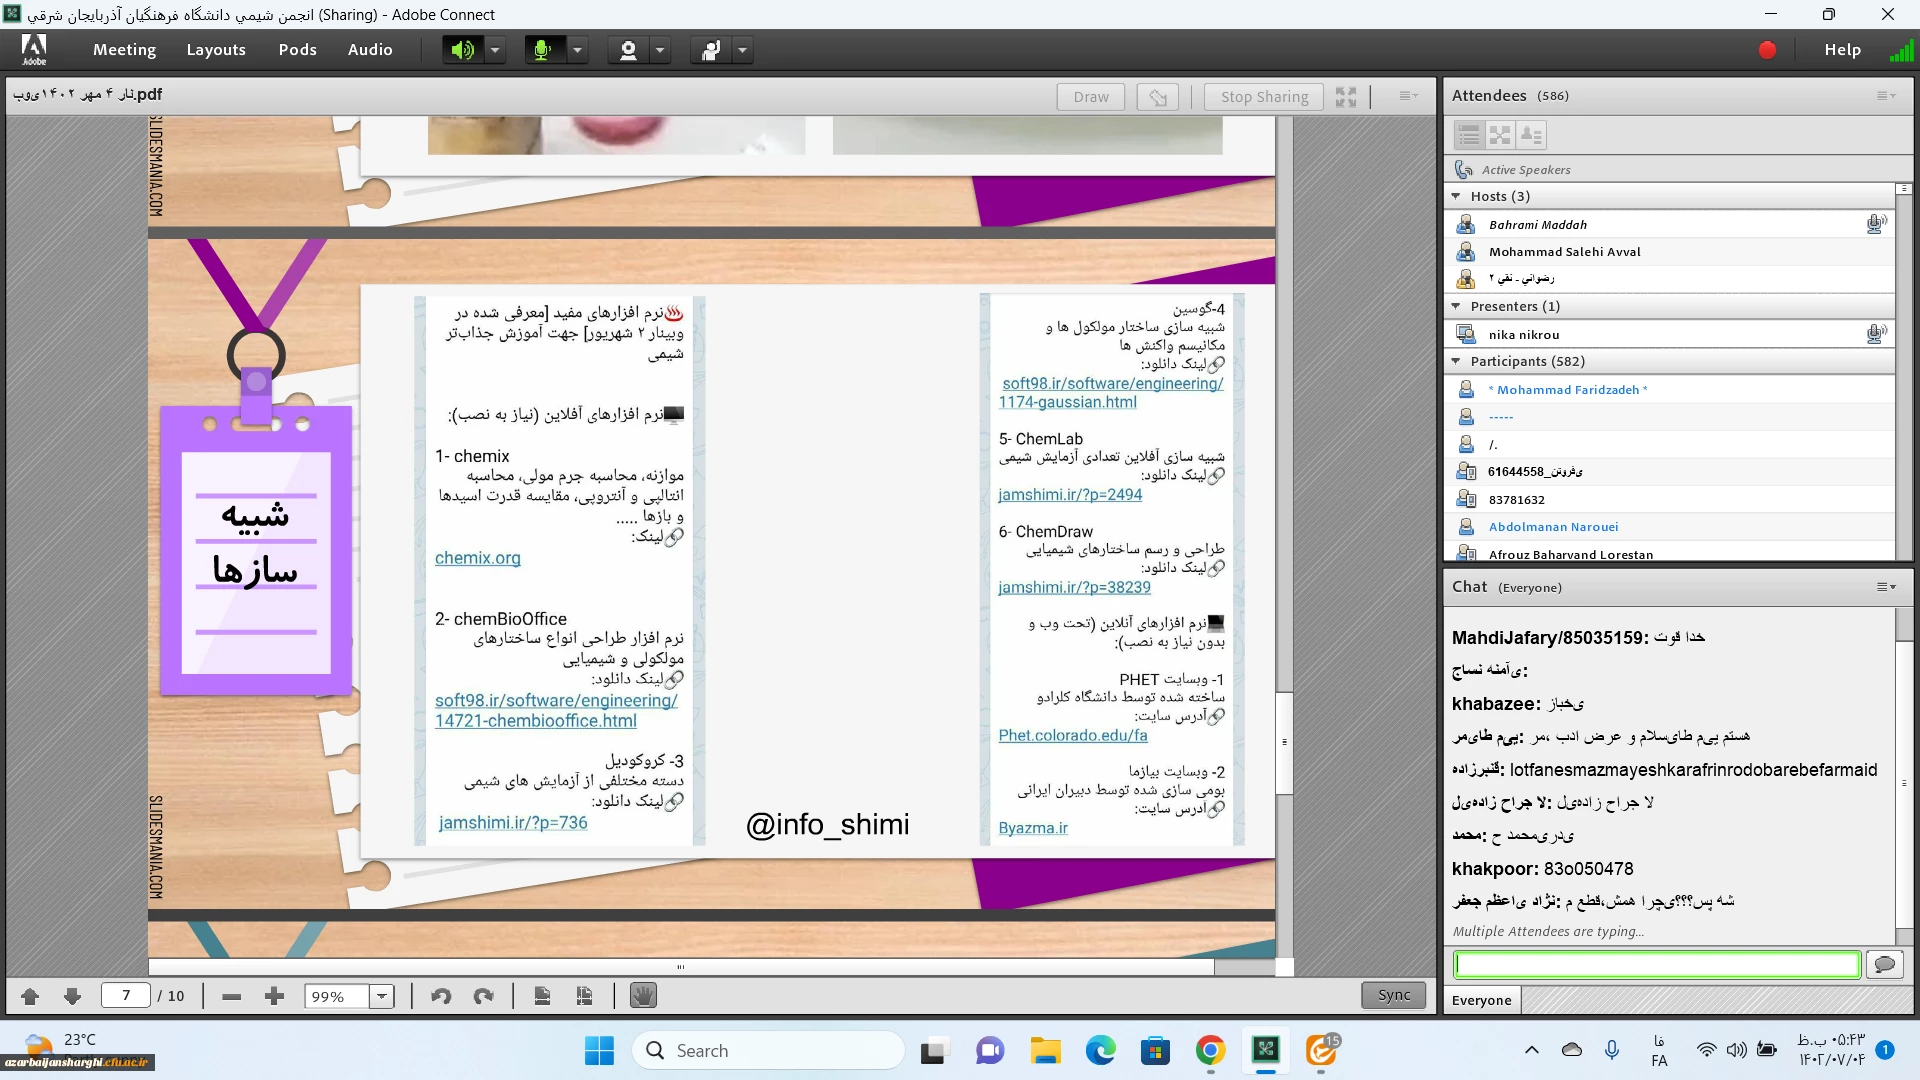Open the speaker options dropdown arrow
Image resolution: width=1920 pixels, height=1080 pixels.
click(495, 50)
